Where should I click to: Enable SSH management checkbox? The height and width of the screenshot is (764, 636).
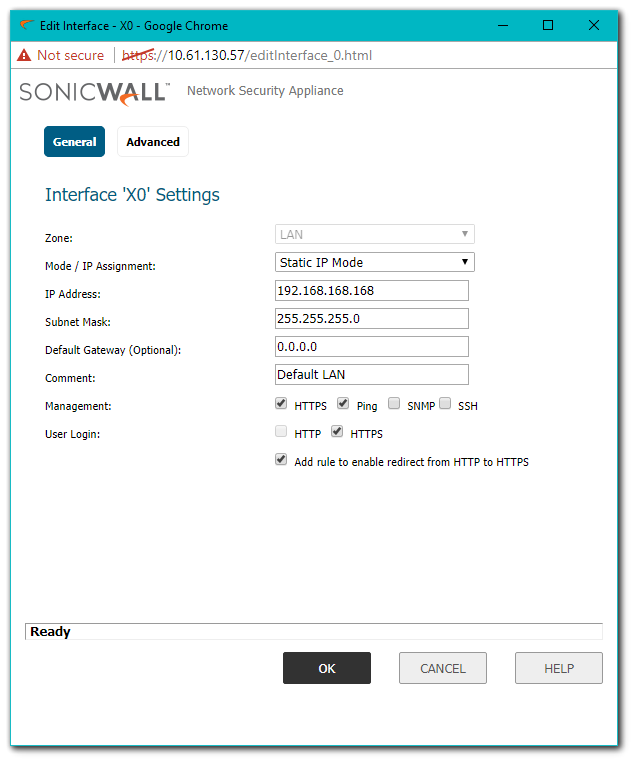click(x=445, y=405)
